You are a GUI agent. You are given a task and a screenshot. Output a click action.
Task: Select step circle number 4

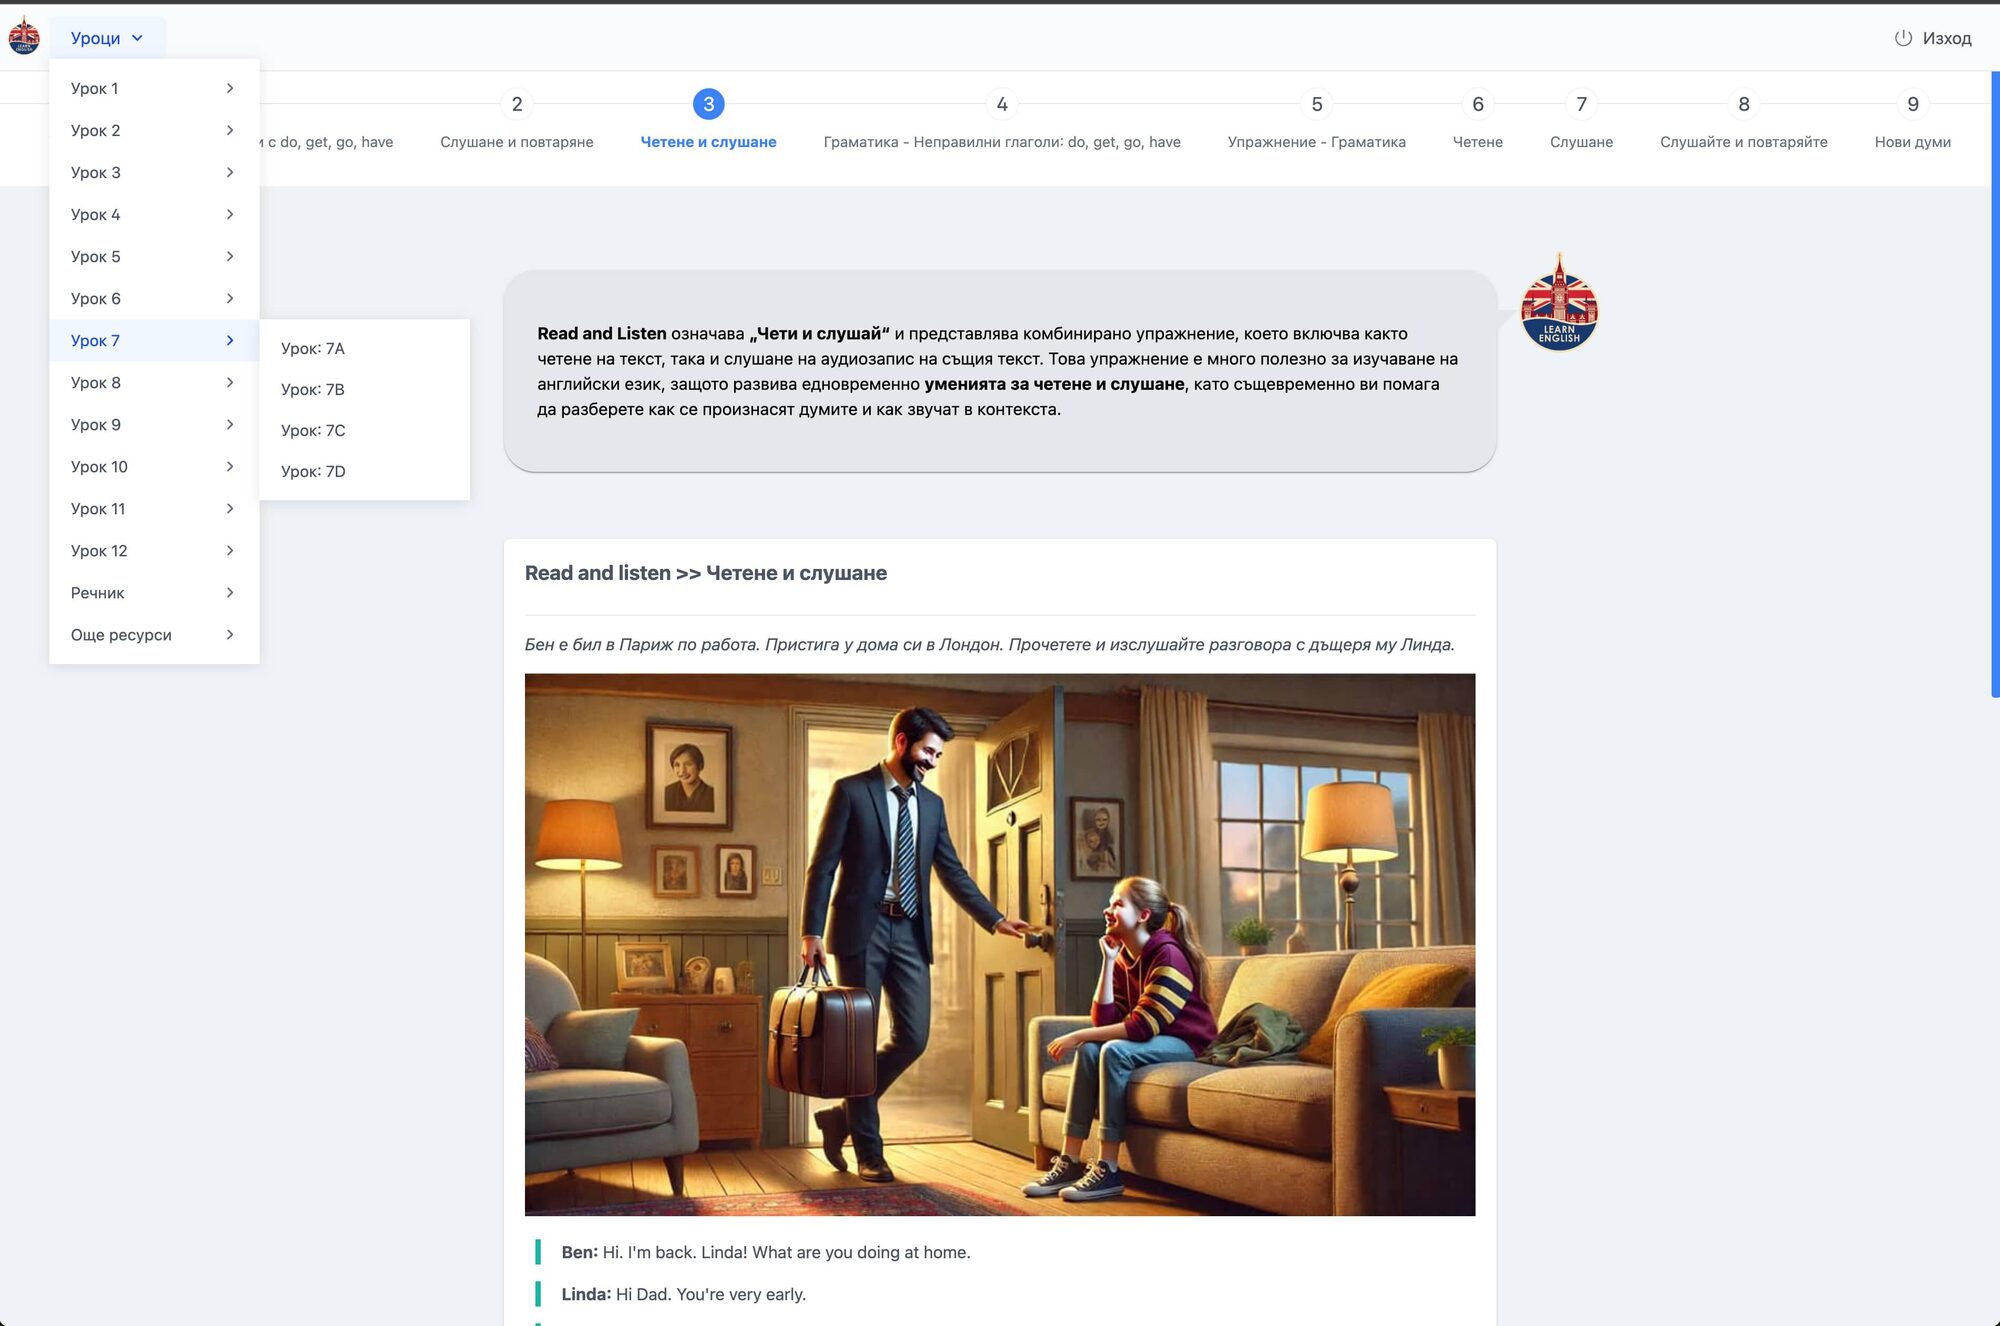[1002, 104]
